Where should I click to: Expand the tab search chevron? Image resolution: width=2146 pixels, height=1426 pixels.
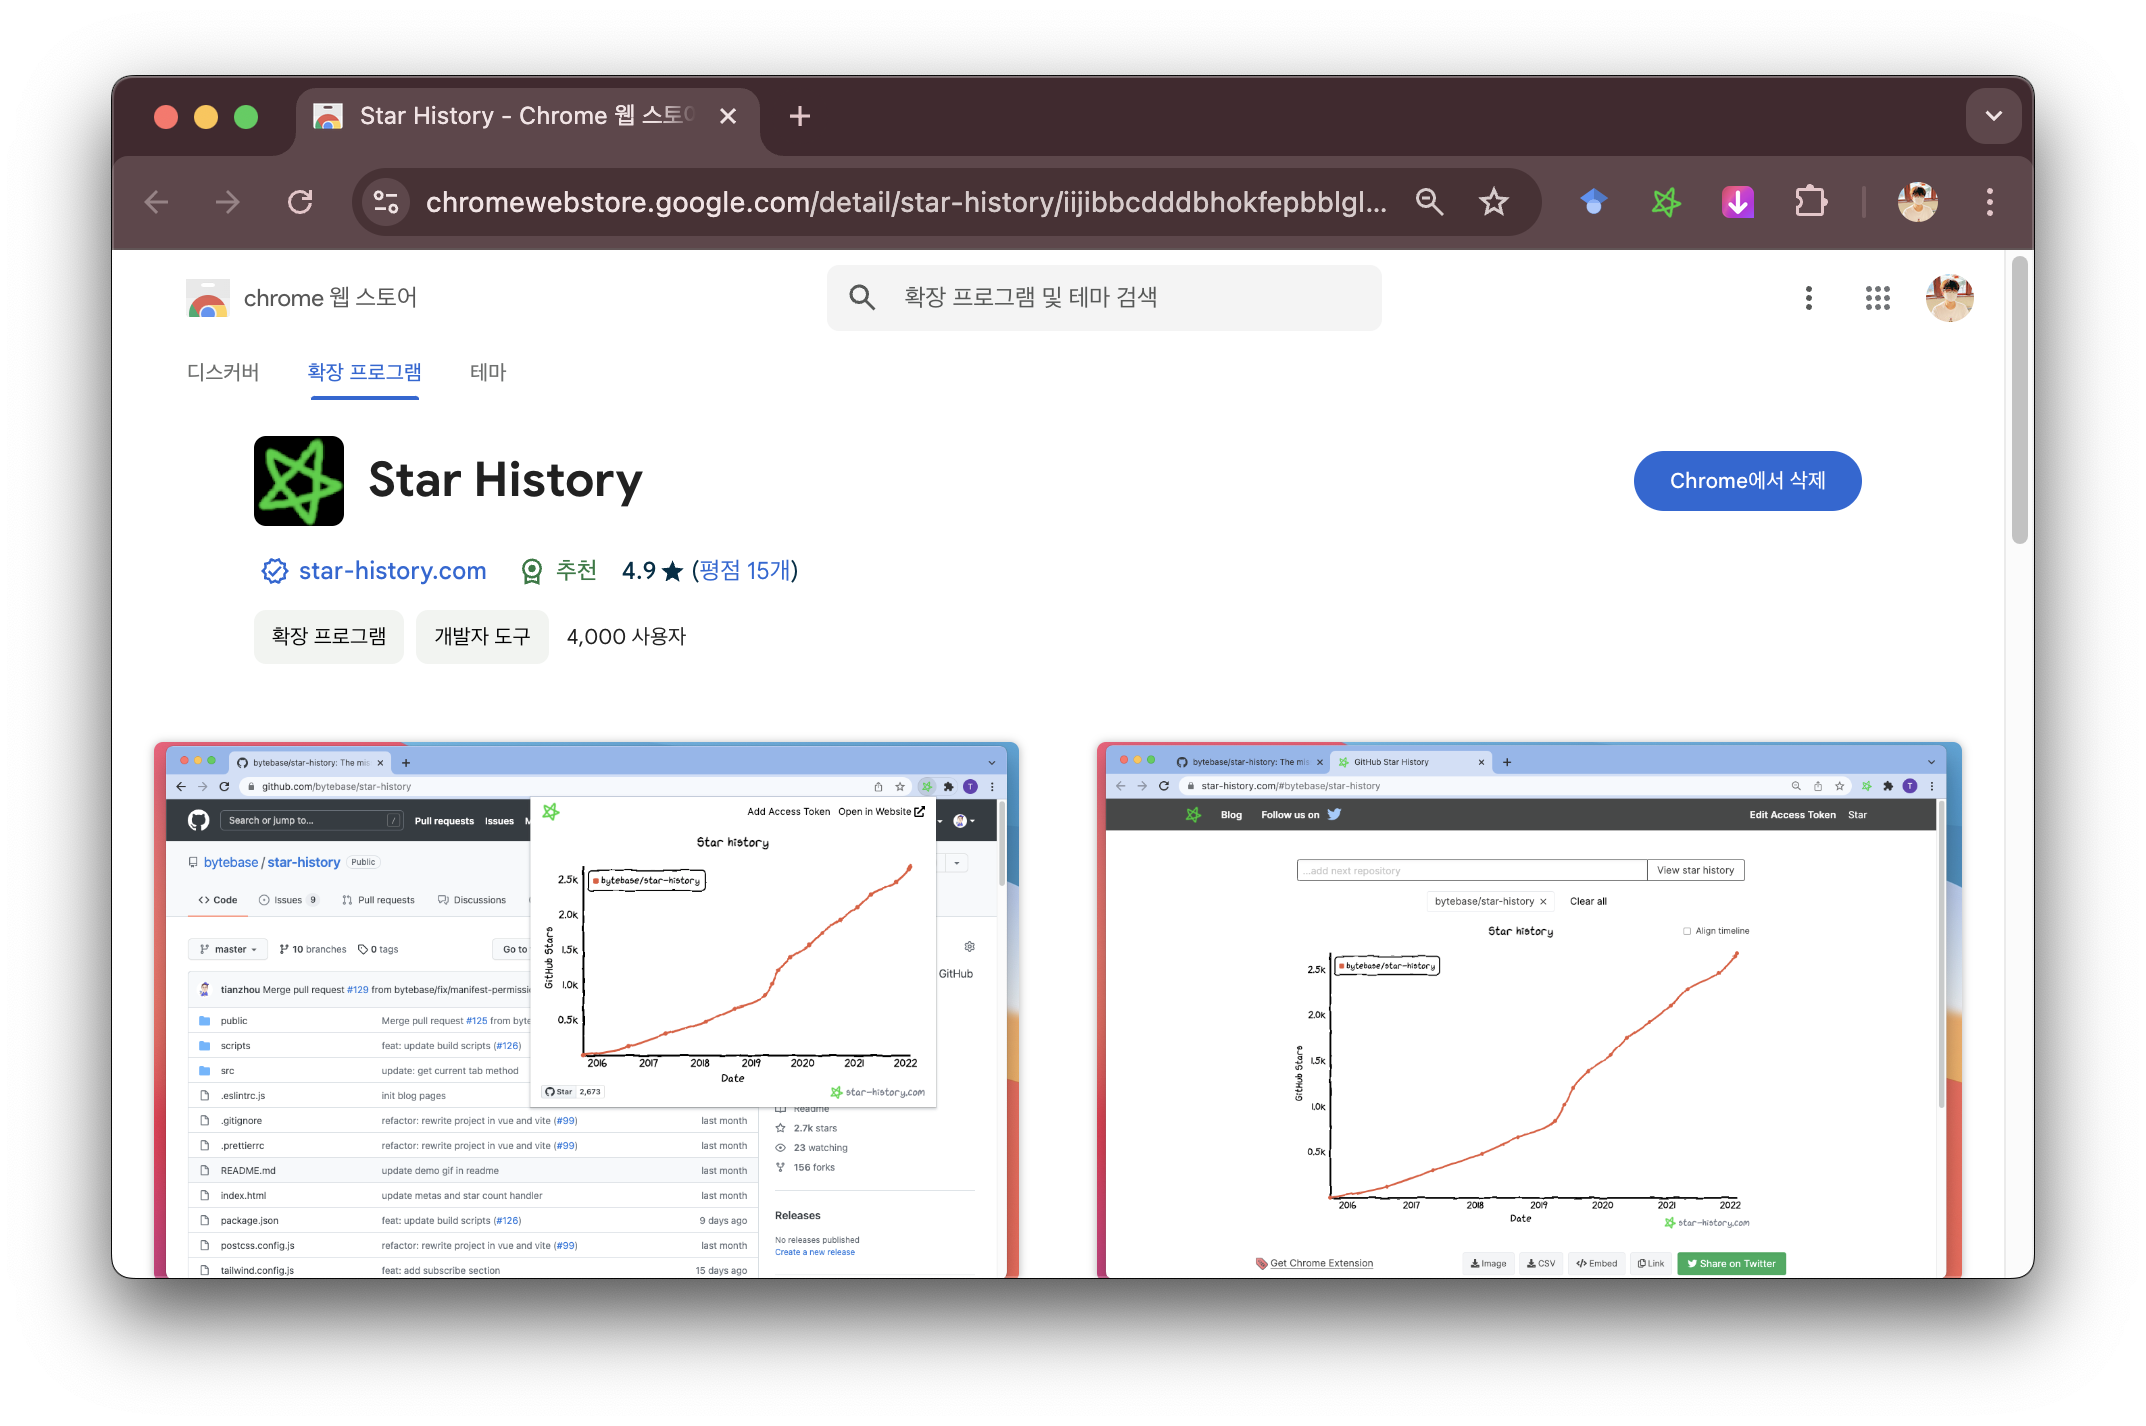tap(1993, 116)
